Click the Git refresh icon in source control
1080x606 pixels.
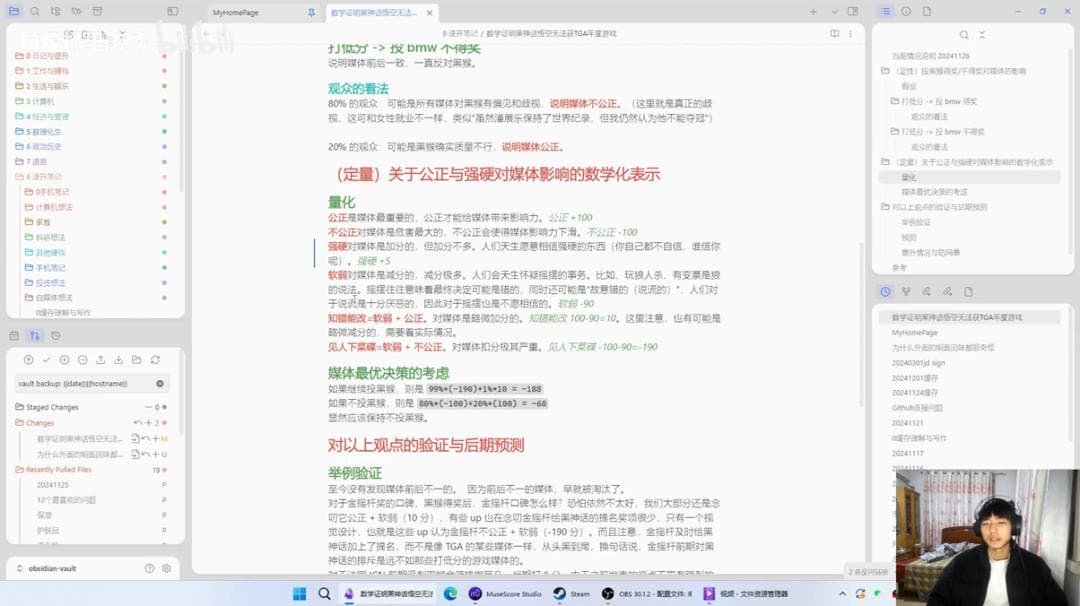(155, 360)
